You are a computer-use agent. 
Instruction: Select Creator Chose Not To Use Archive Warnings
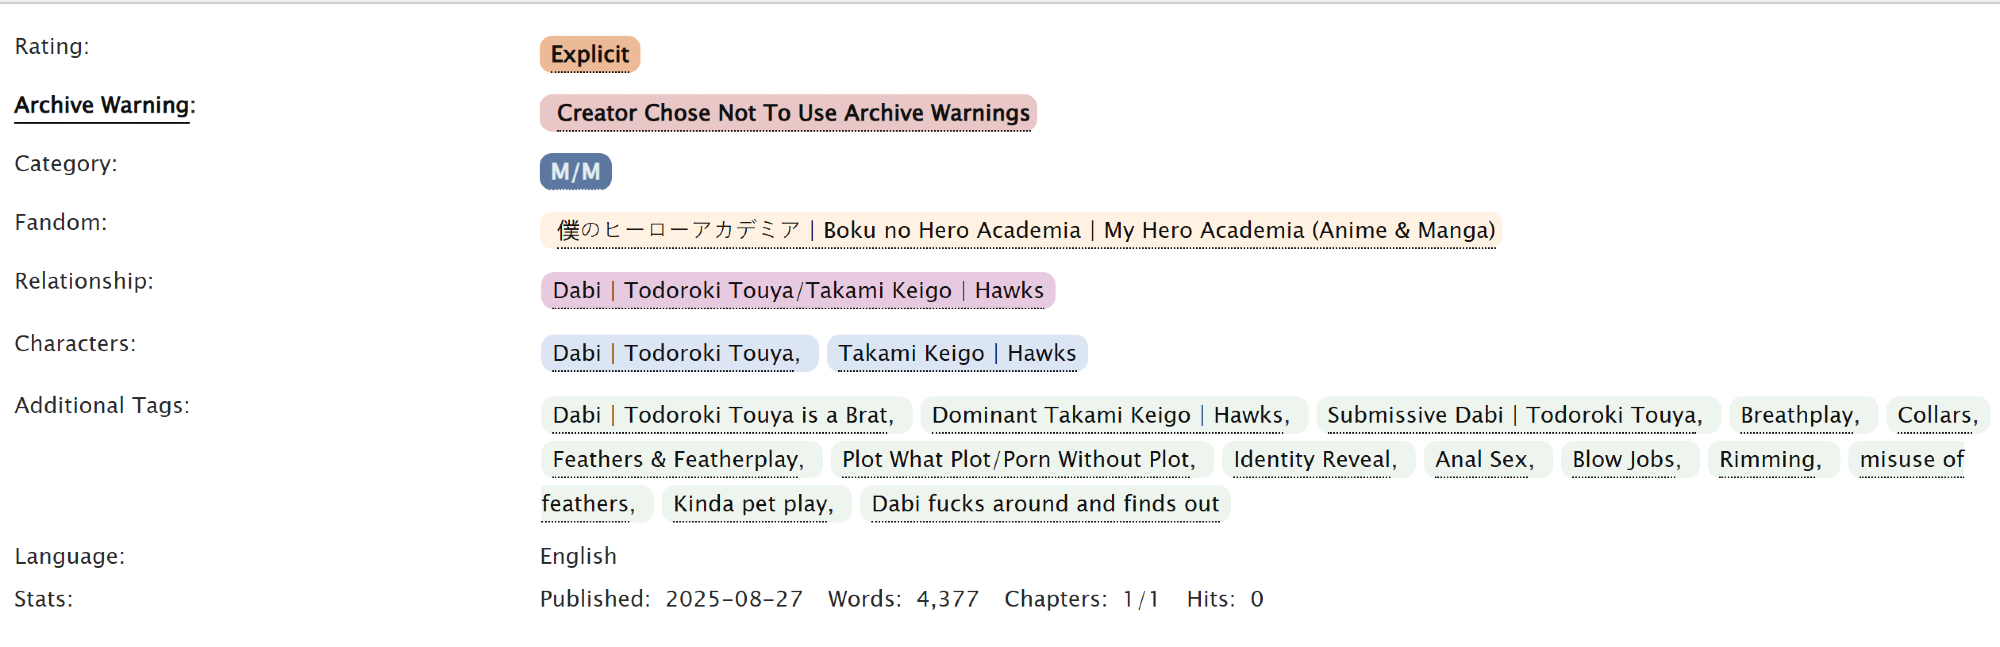click(792, 113)
